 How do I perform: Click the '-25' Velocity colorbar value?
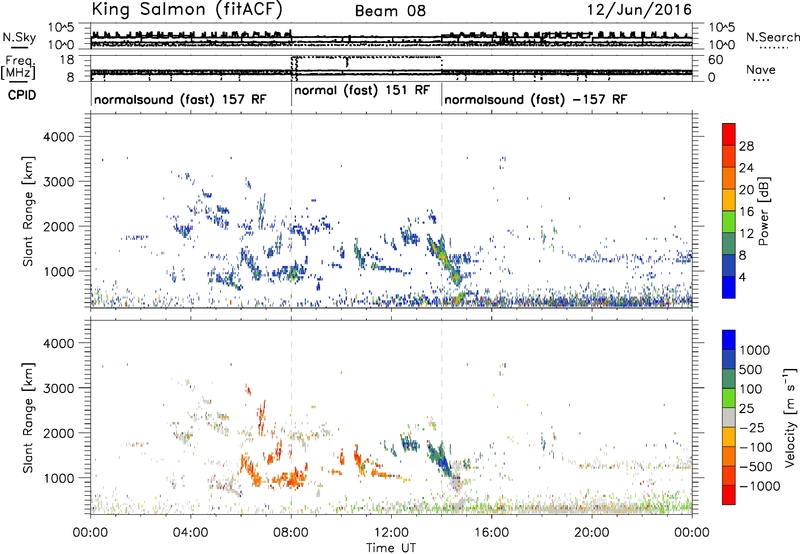(753, 427)
